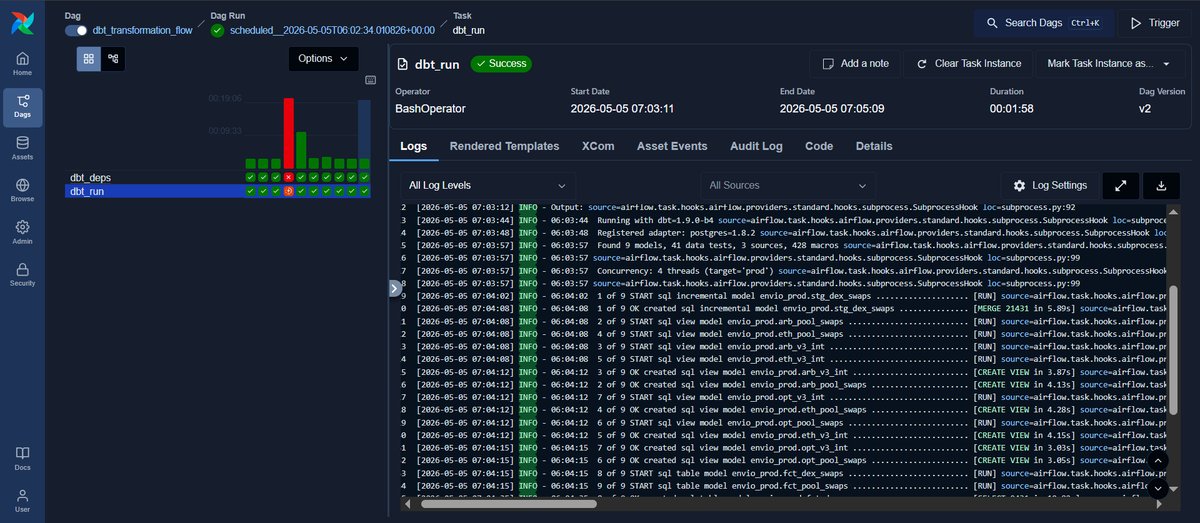1200x523 pixels.
Task: Click the Dag Version value v2
Action: (1145, 108)
